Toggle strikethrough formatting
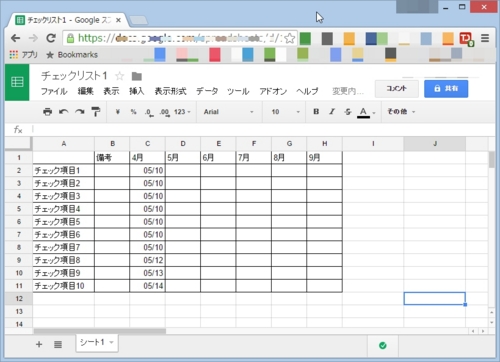The width and height of the screenshot is (500, 362). [x=348, y=112]
